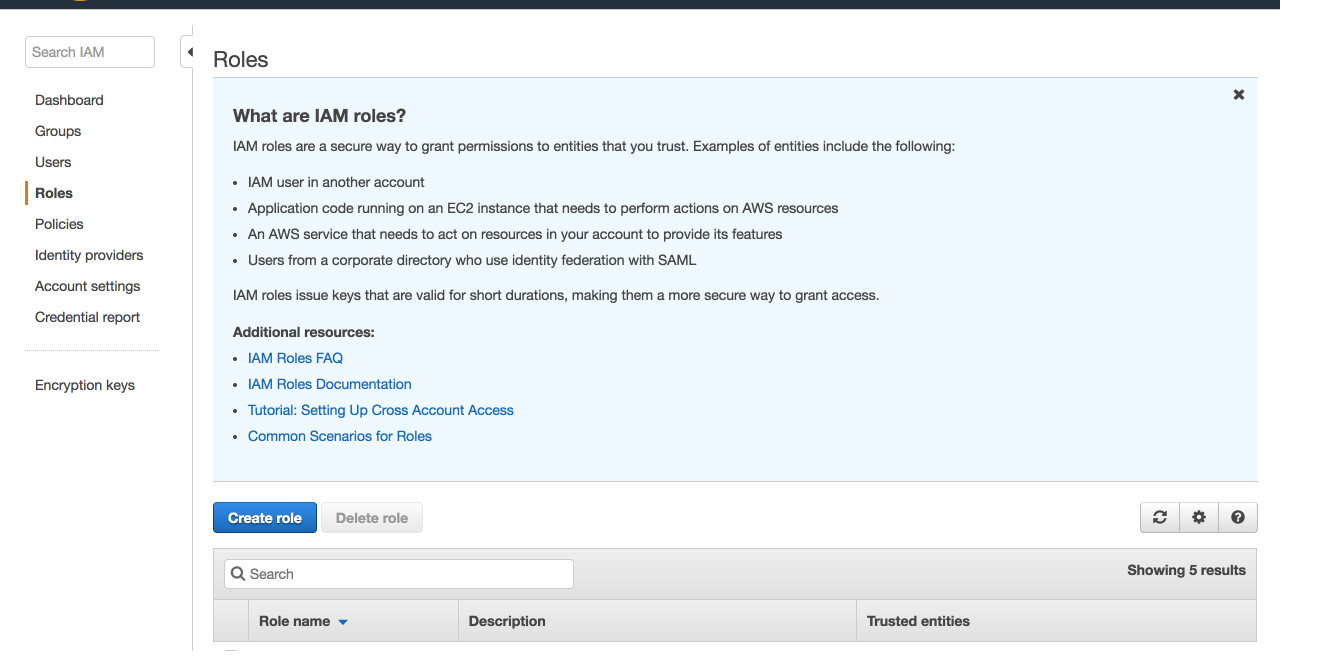Navigate to the Users section
1325x659 pixels.
53,161
